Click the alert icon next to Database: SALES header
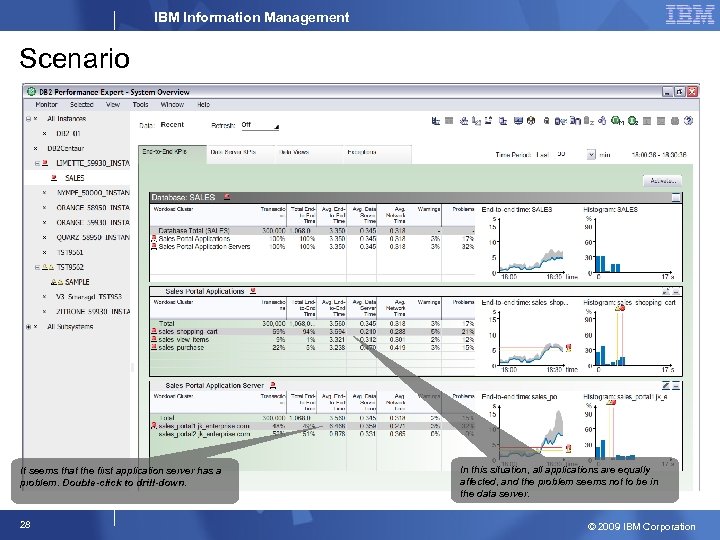This screenshot has width=720, height=540. (x=227, y=197)
